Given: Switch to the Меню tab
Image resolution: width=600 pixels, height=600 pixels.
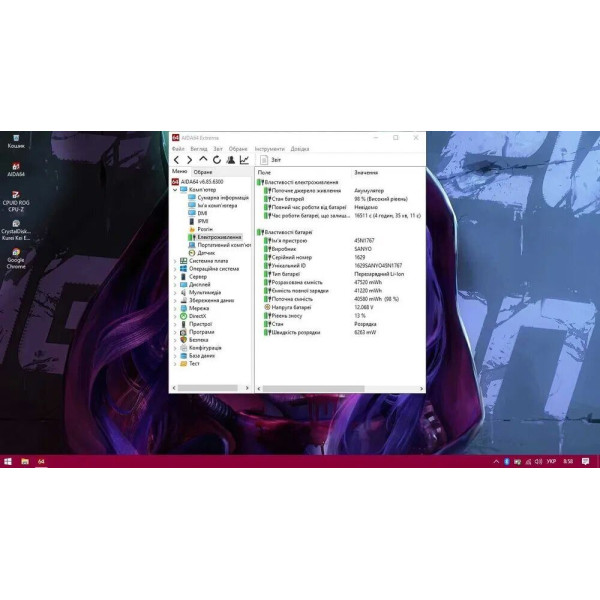Looking at the screenshot, I should coord(179,171).
